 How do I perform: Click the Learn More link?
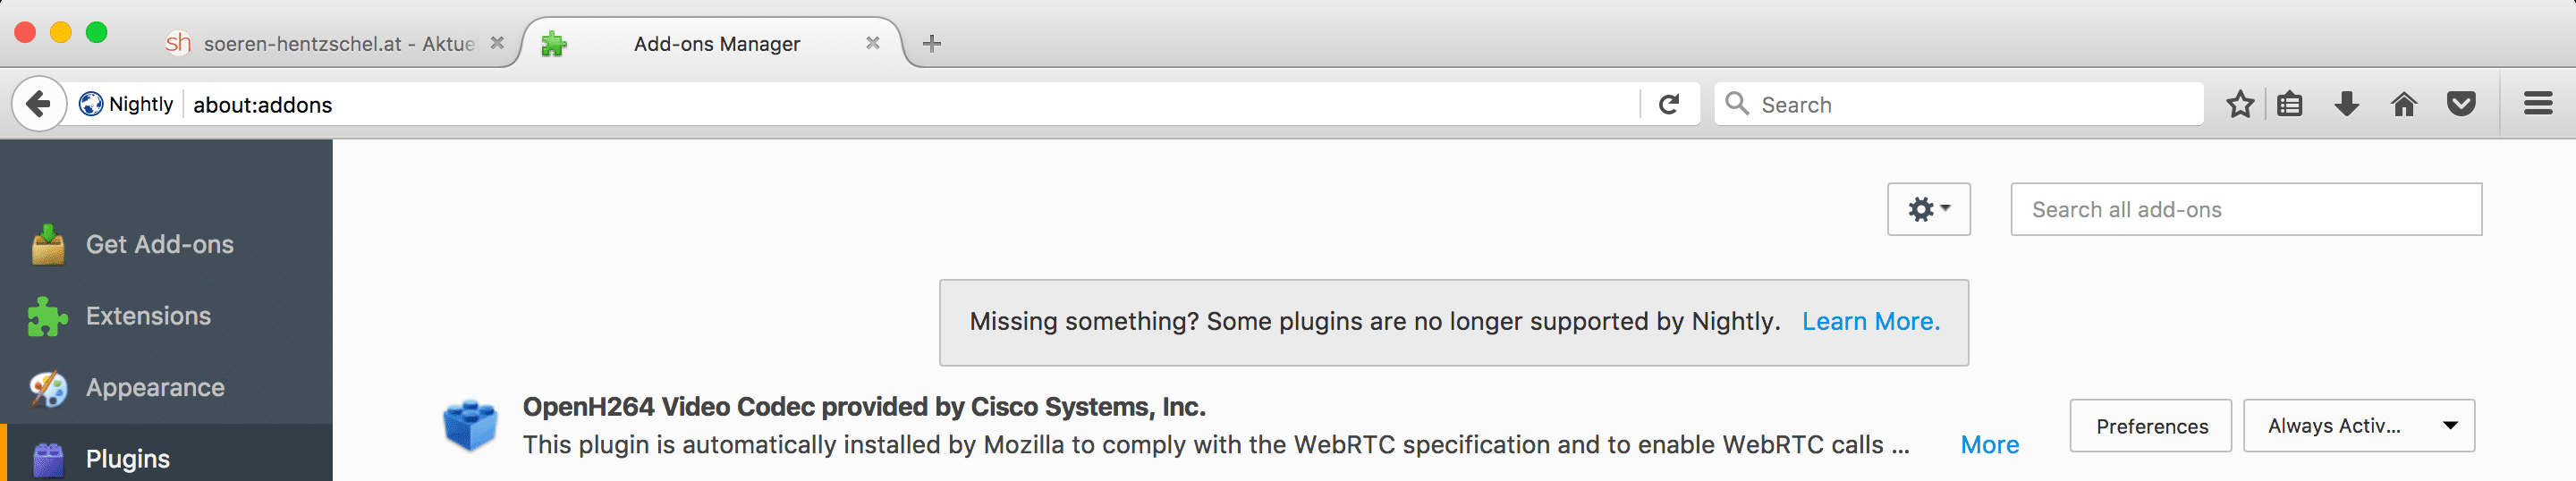pos(1870,322)
